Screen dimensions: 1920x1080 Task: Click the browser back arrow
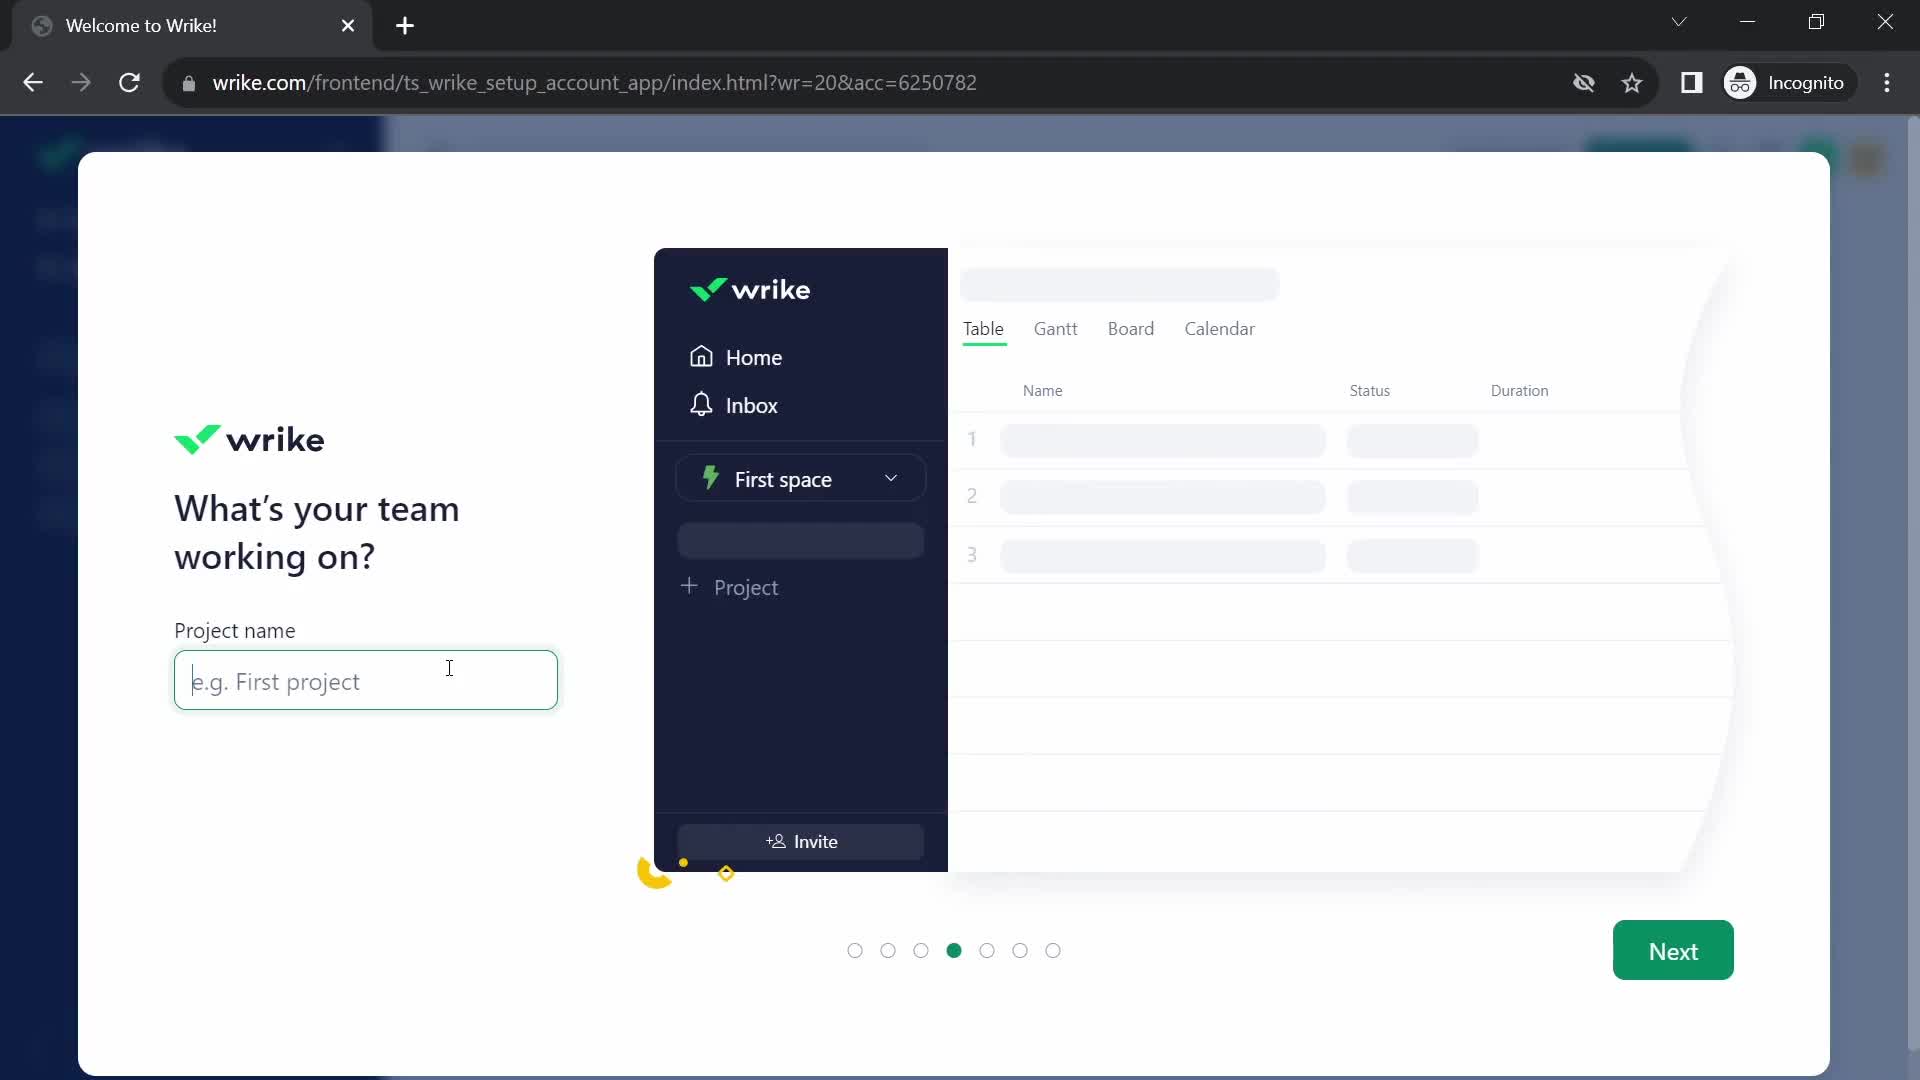[x=33, y=83]
